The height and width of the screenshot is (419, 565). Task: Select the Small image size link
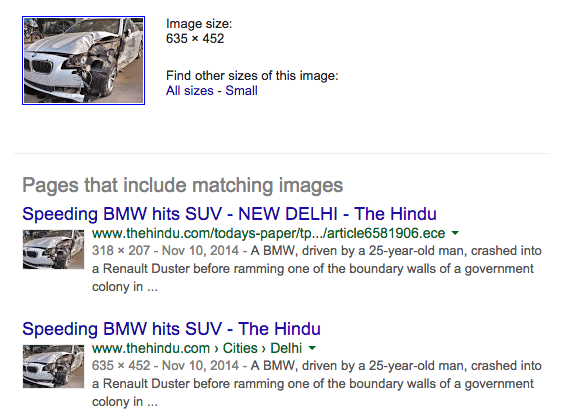[241, 90]
